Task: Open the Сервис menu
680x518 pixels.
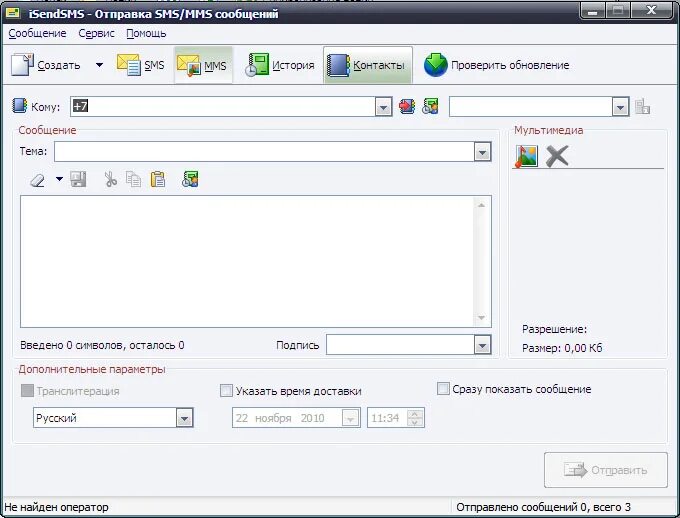Action: (x=96, y=33)
